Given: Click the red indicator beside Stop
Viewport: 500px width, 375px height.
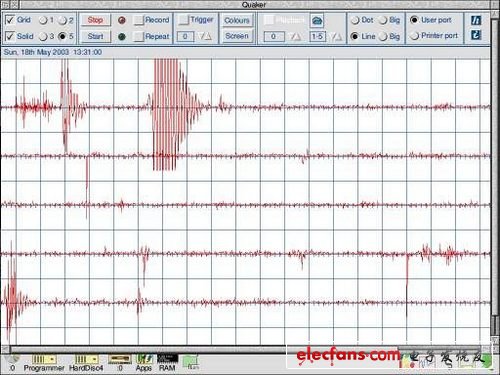Looking at the screenshot, I should 122,21.
